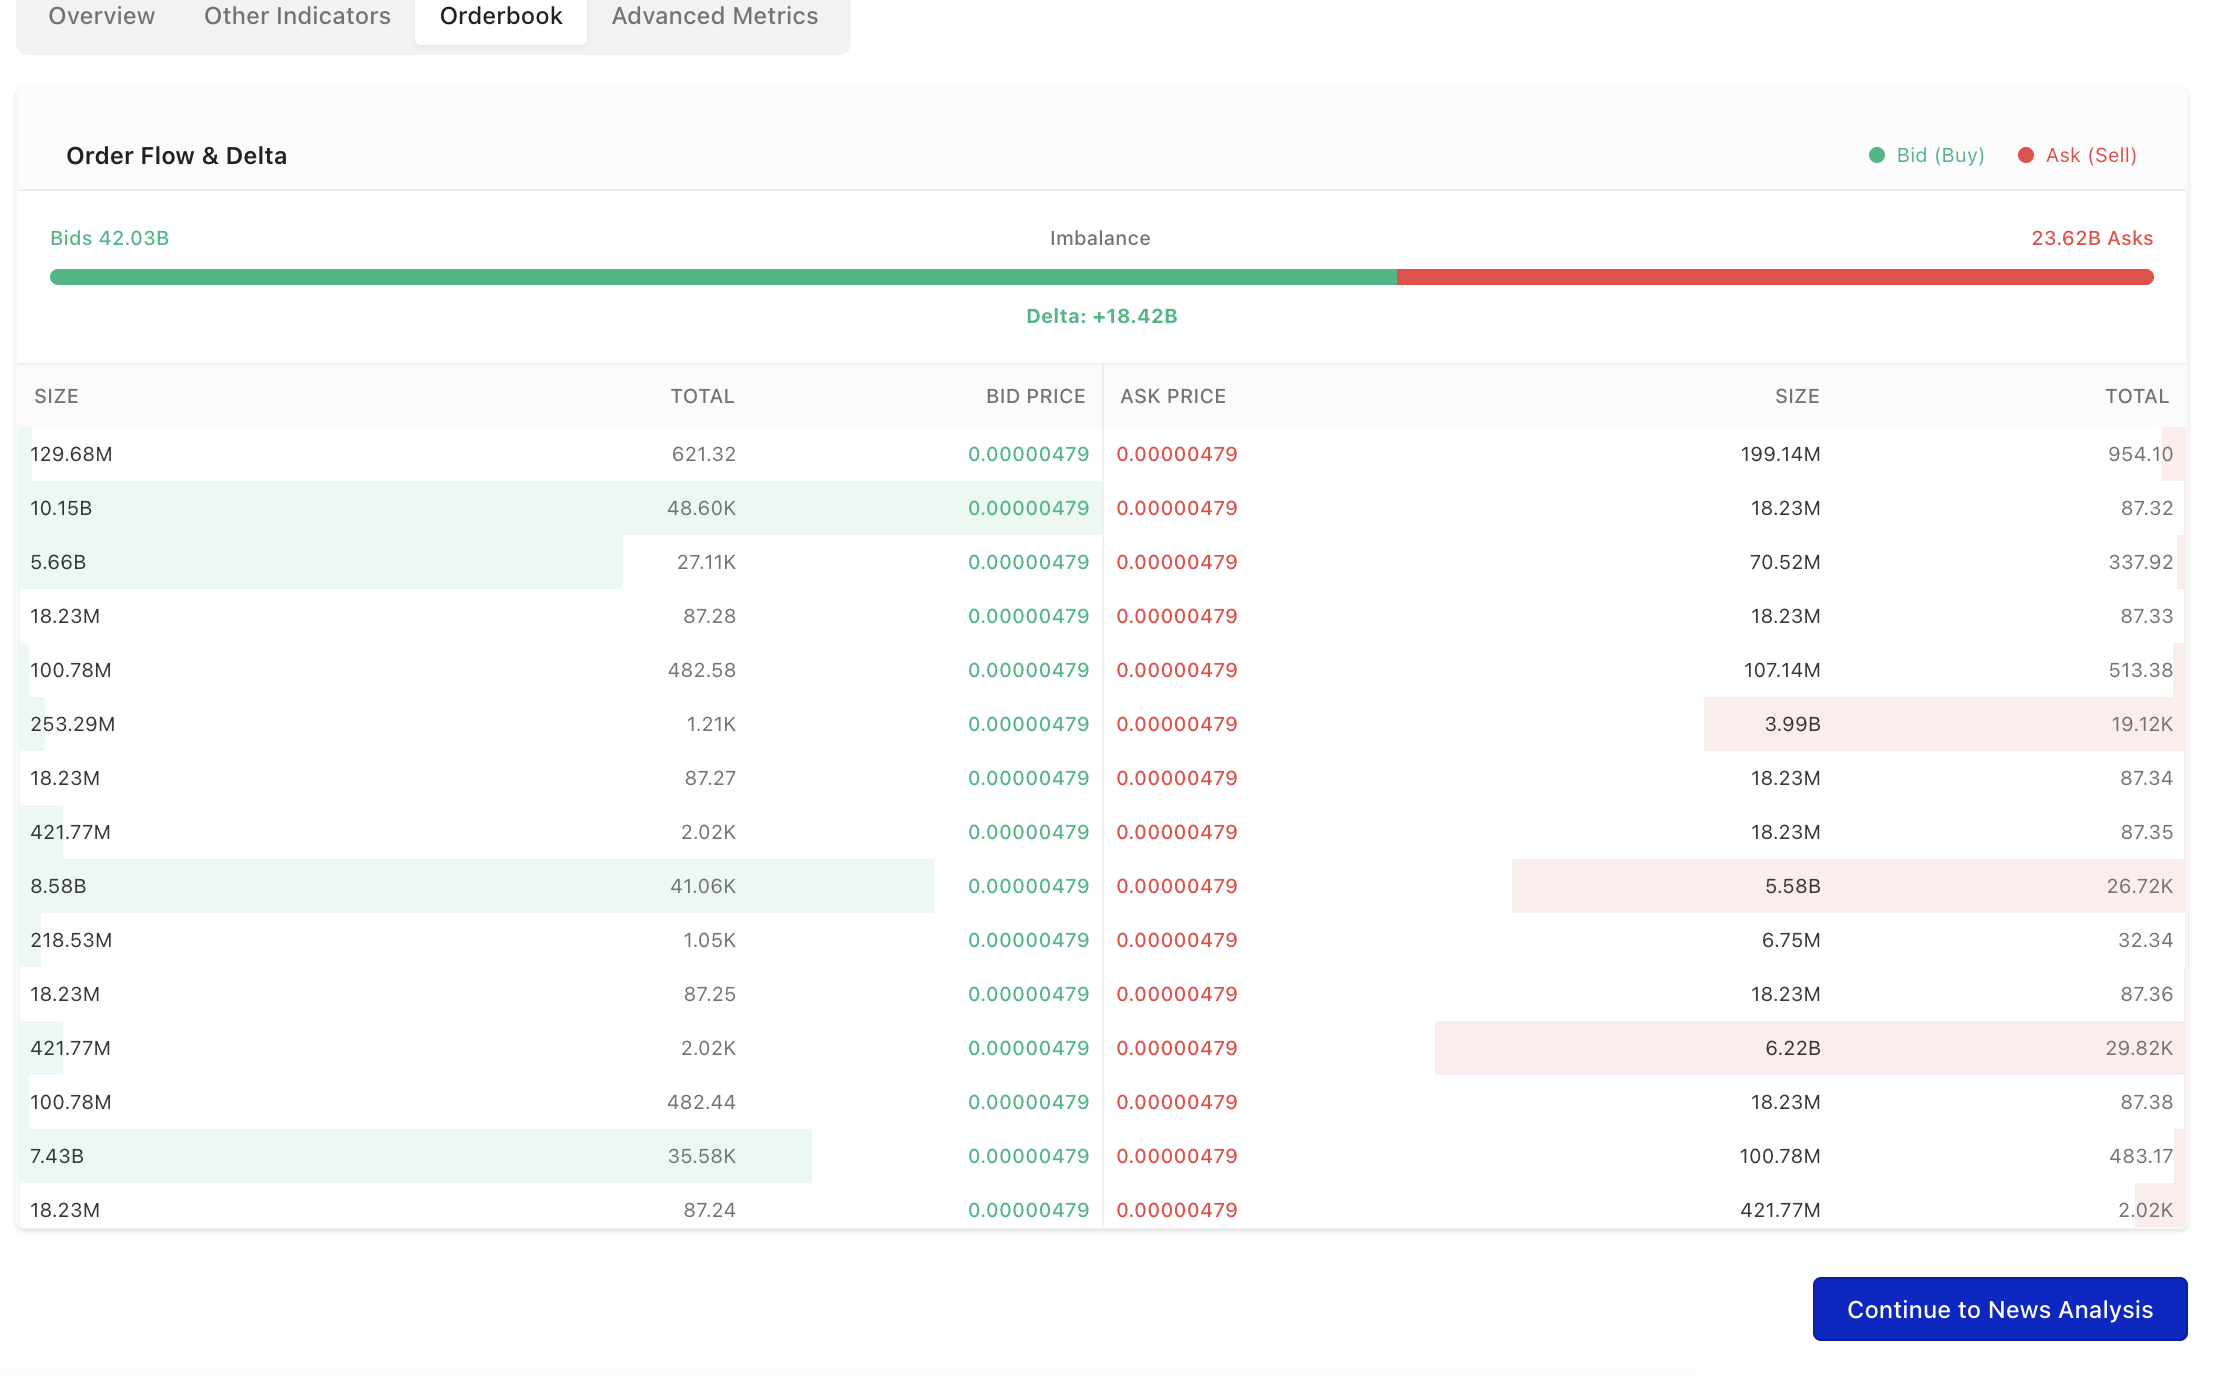This screenshot has height=1376, width=2232.
Task: Click the 23.62B Asks label
Action: (x=2091, y=238)
